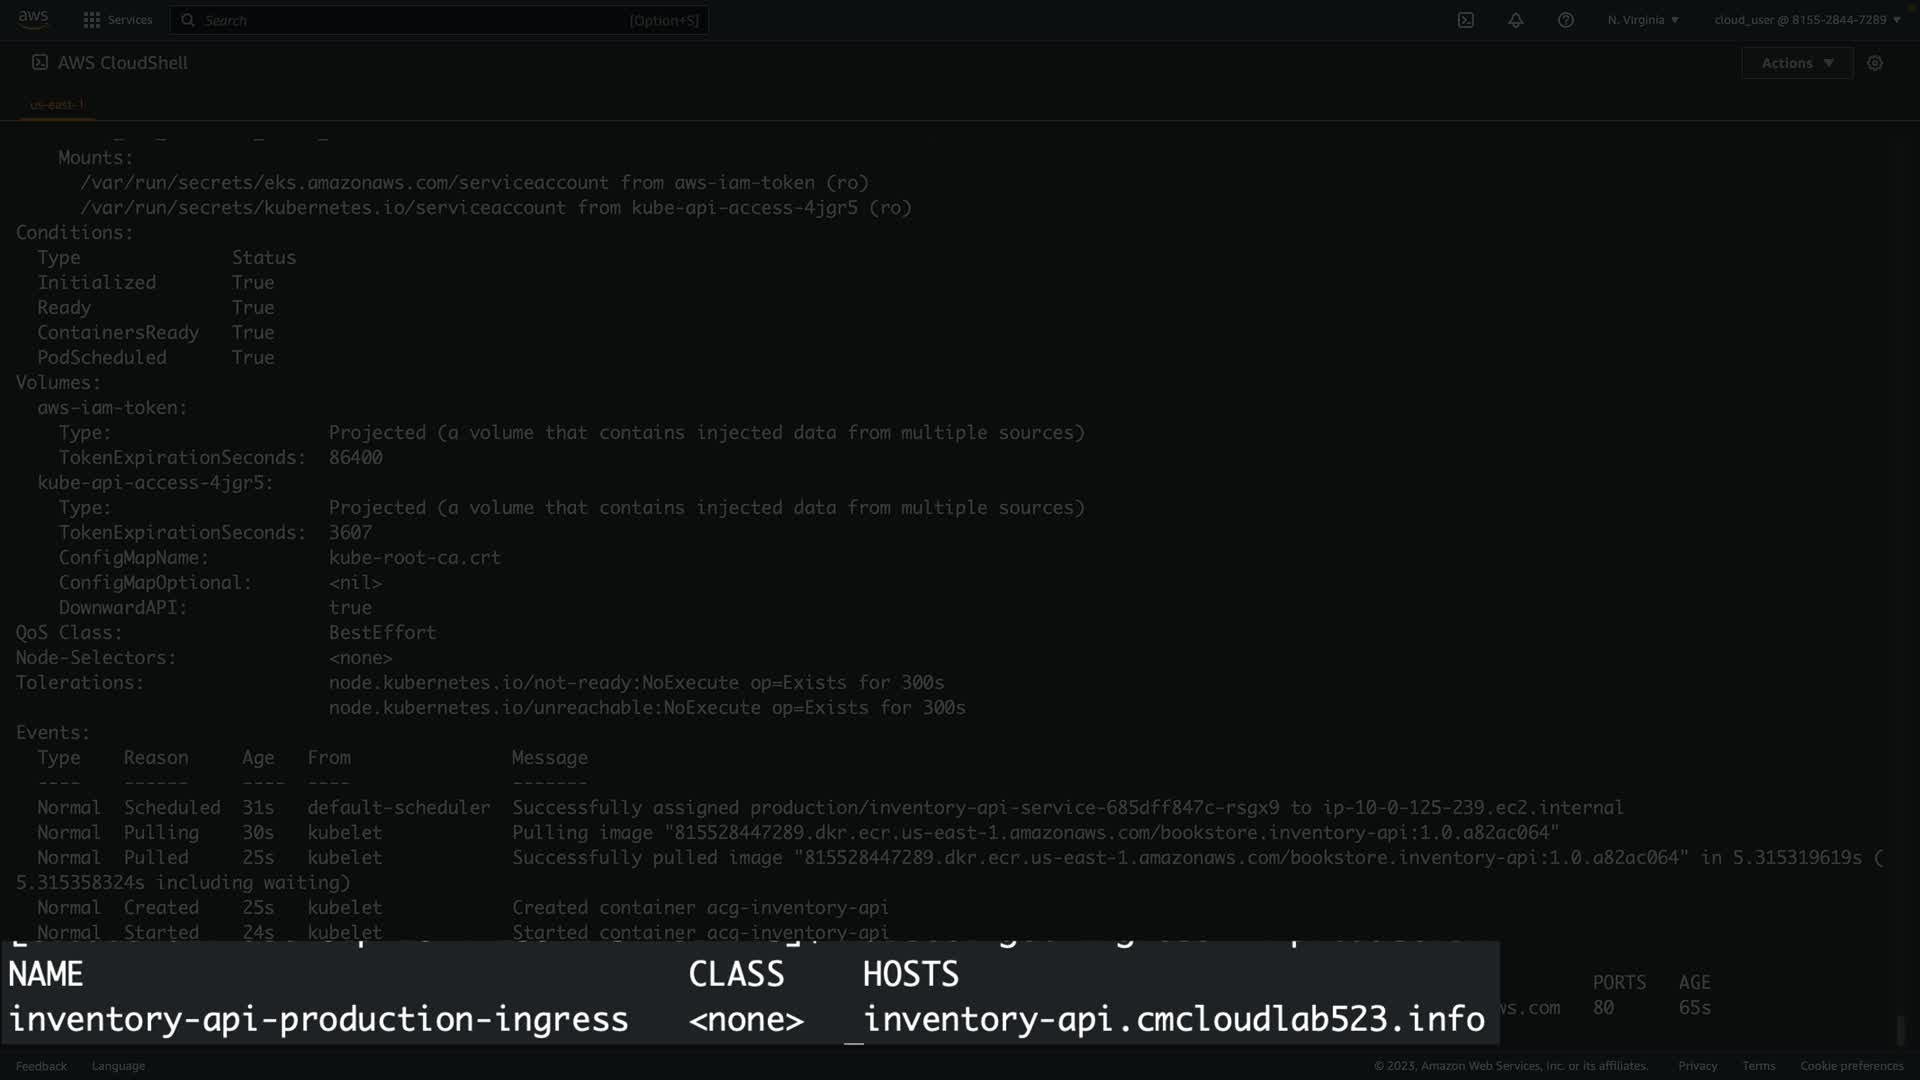This screenshot has height=1080, width=1920.
Task: Expand the Actions dropdown menu
Action: 1797,63
